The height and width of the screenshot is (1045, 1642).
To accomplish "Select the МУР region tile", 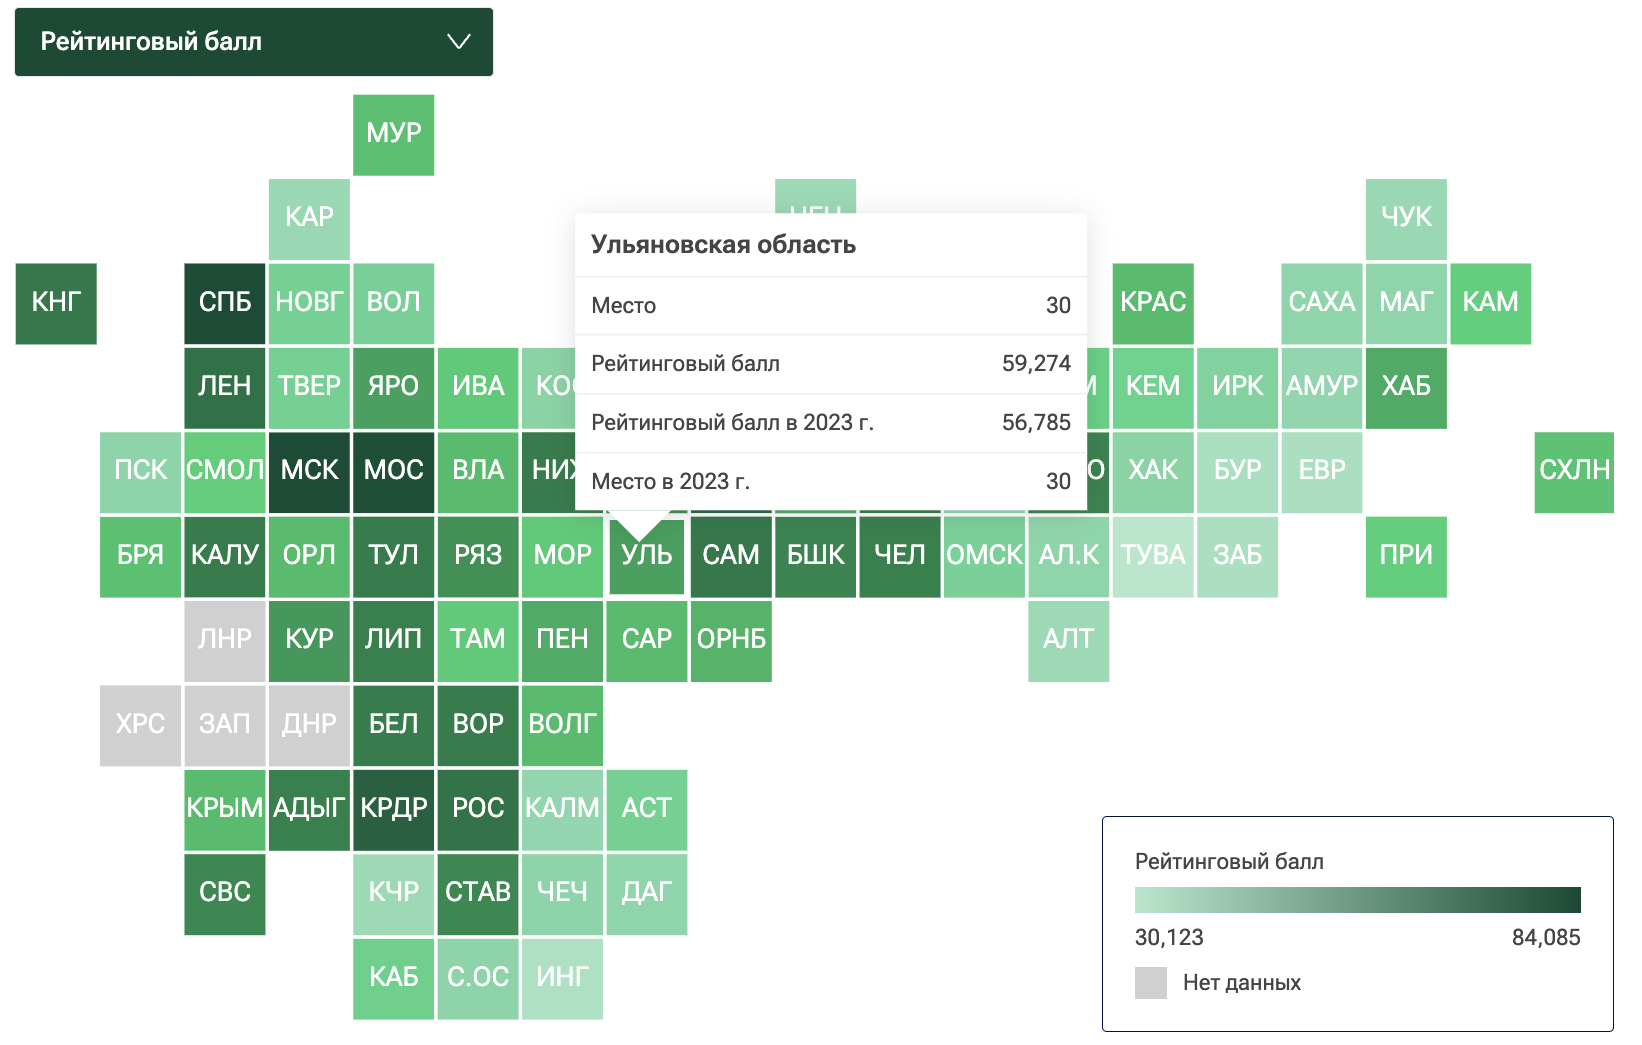I will [x=393, y=135].
